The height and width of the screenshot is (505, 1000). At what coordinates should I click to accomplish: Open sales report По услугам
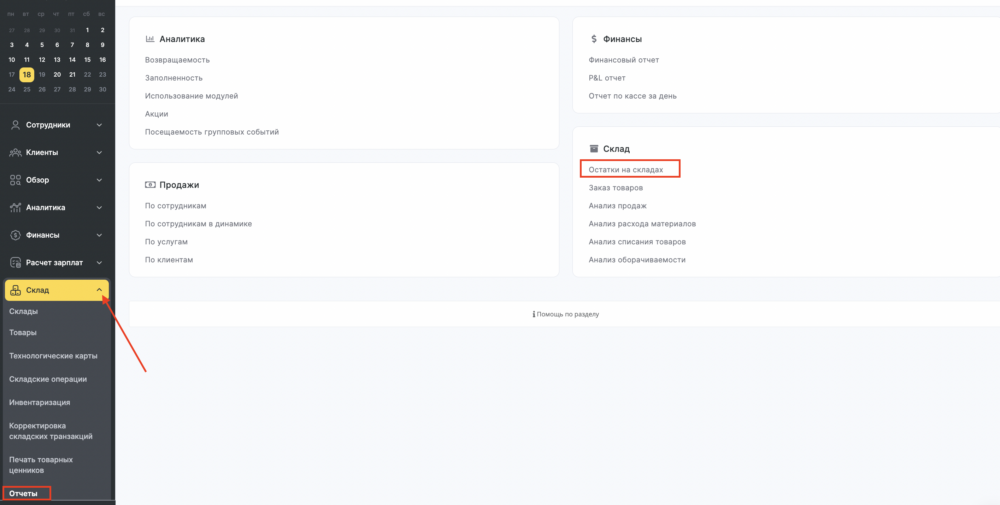[166, 242]
